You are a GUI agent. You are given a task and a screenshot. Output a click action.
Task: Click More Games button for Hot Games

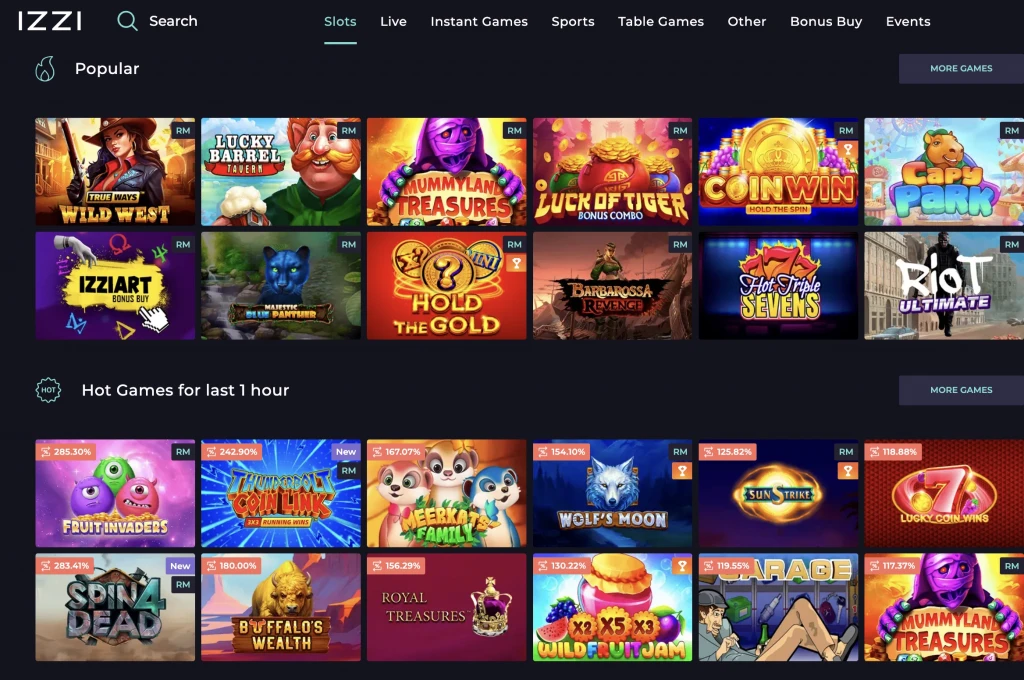[x=961, y=390]
